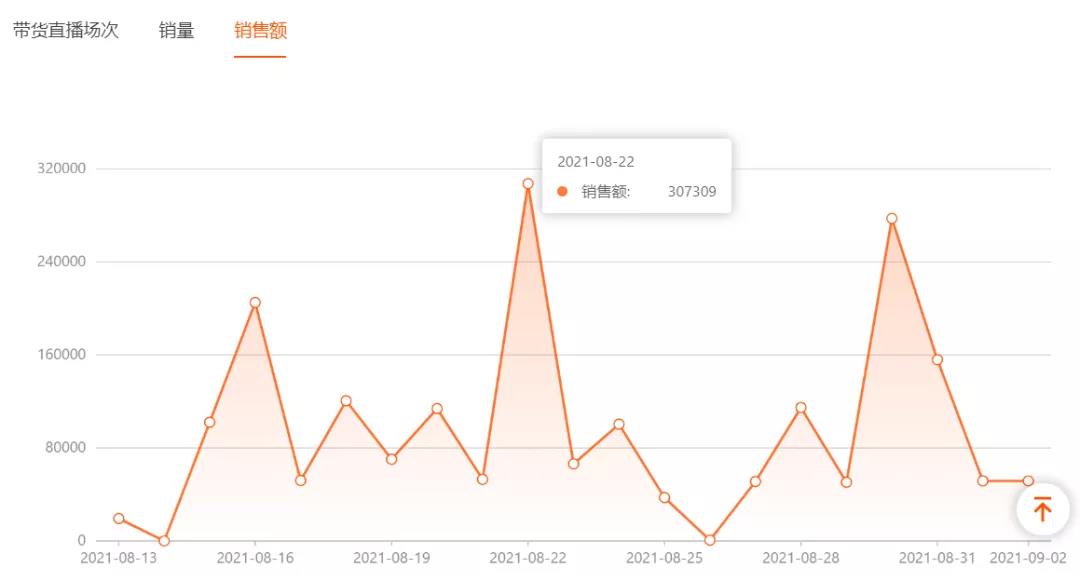Screen dimensions: 1080x581
Task: Select the 销售额 tab
Action: pos(260,30)
